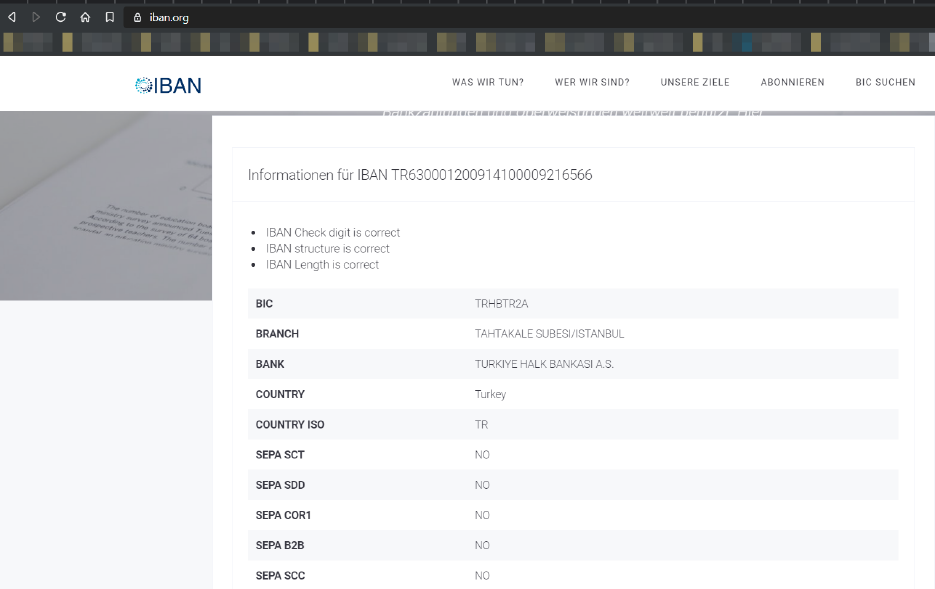Select the BIC value TRHBTR2A
The width and height of the screenshot is (935, 589).
pyautogui.click(x=501, y=303)
